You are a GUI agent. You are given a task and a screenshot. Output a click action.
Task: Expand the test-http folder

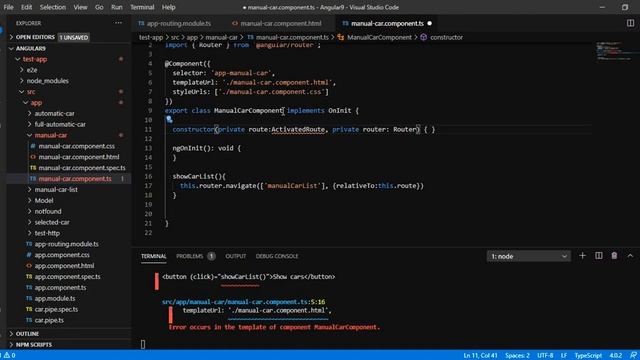47,233
